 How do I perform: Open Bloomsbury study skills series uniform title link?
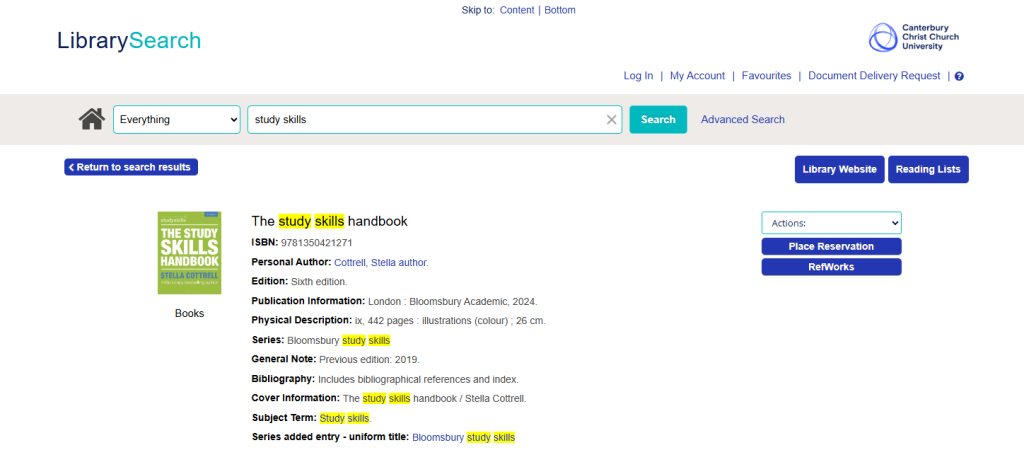pyautogui.click(x=464, y=437)
